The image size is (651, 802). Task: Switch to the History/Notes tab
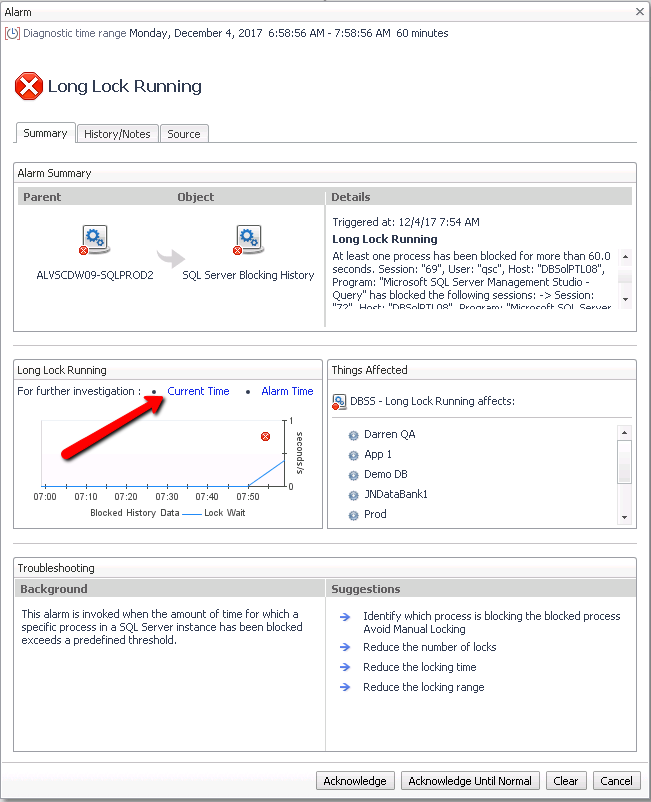pos(117,134)
